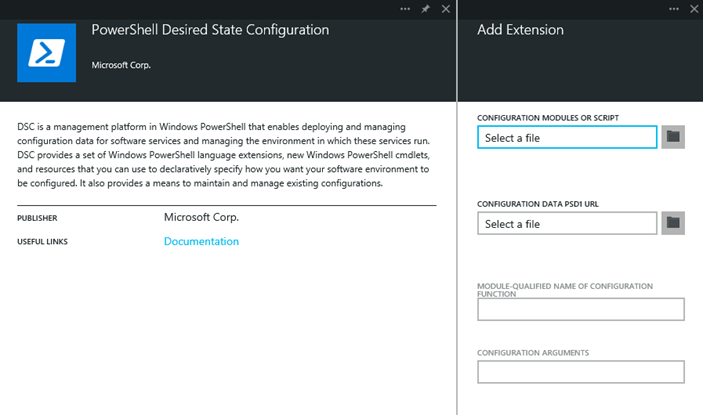Click the Module-Qualified Name of Configuration Function field
703x415 pixels.
tap(581, 309)
